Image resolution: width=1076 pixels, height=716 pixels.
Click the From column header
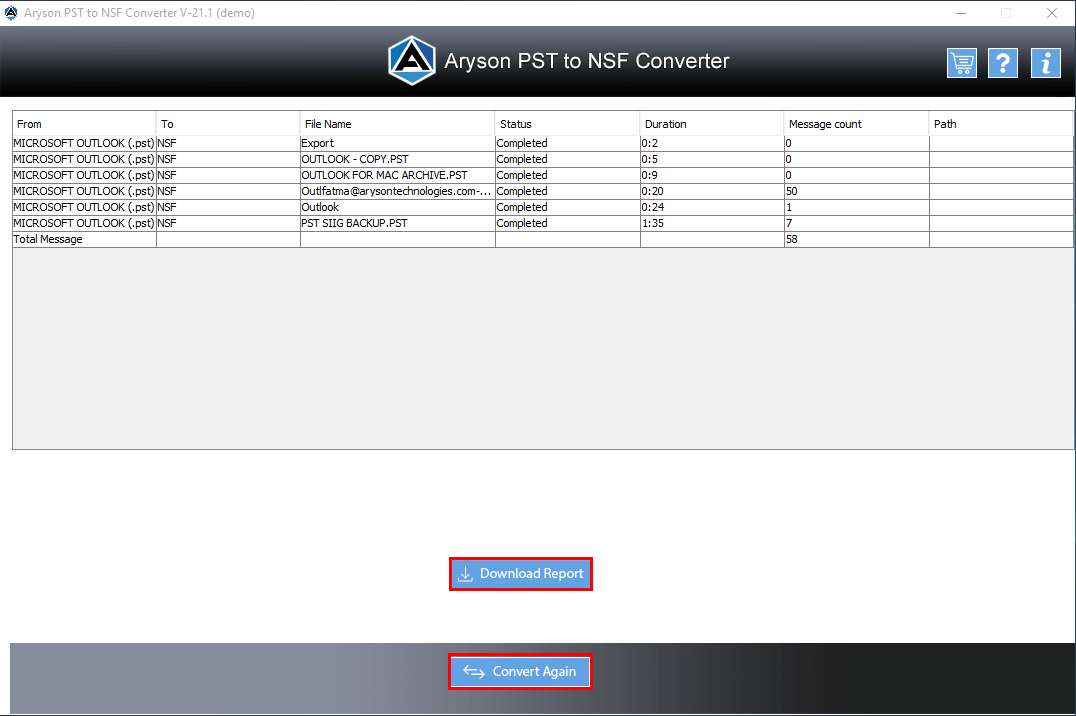pos(84,124)
